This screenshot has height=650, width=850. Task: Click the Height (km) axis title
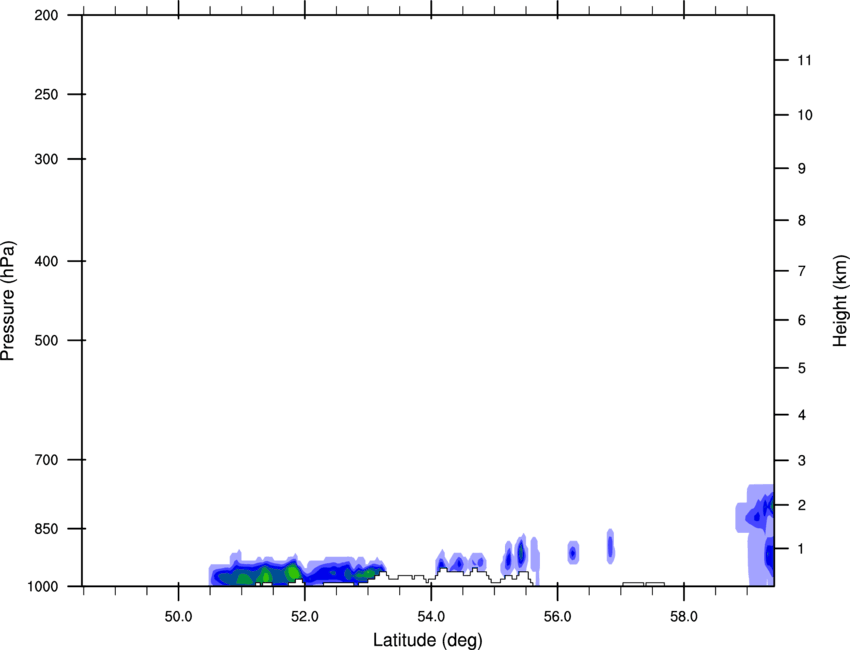coord(840,300)
